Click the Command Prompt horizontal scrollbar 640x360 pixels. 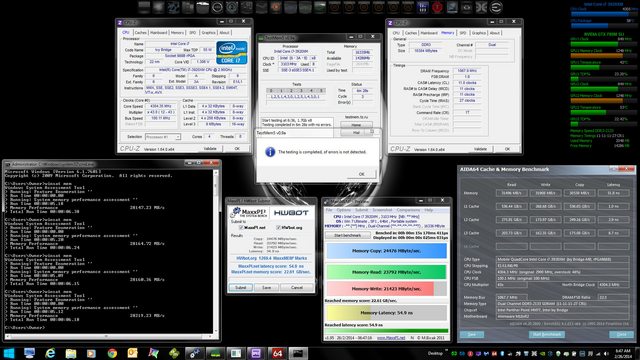(108, 337)
